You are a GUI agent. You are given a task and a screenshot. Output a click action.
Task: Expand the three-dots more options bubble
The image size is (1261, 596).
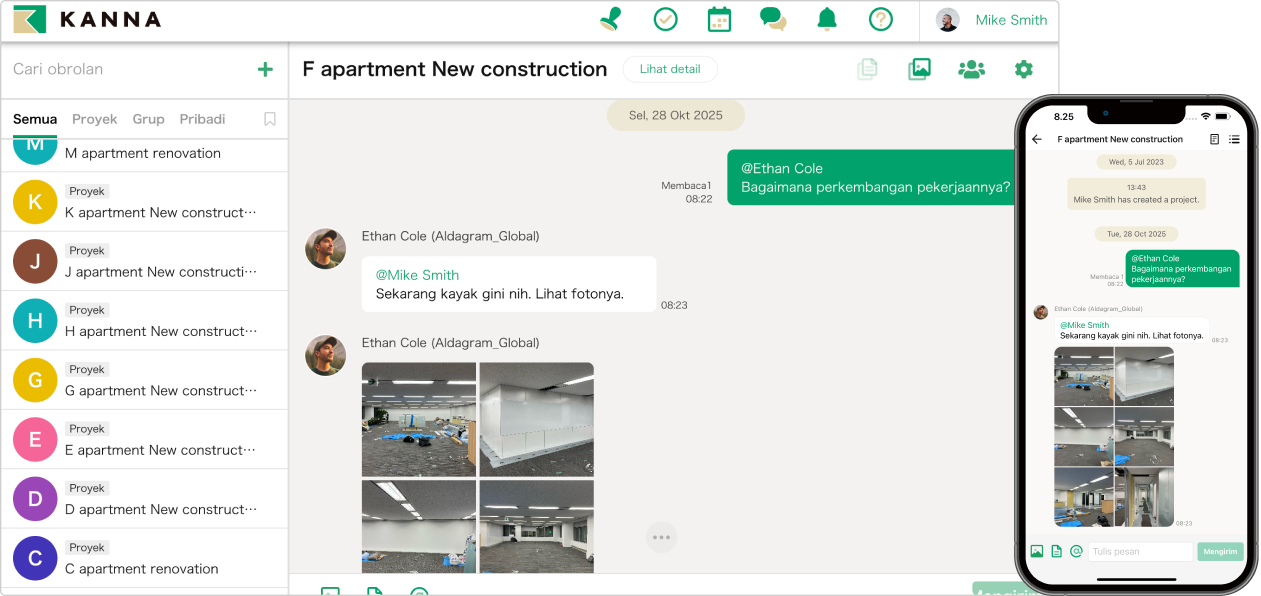coord(661,537)
